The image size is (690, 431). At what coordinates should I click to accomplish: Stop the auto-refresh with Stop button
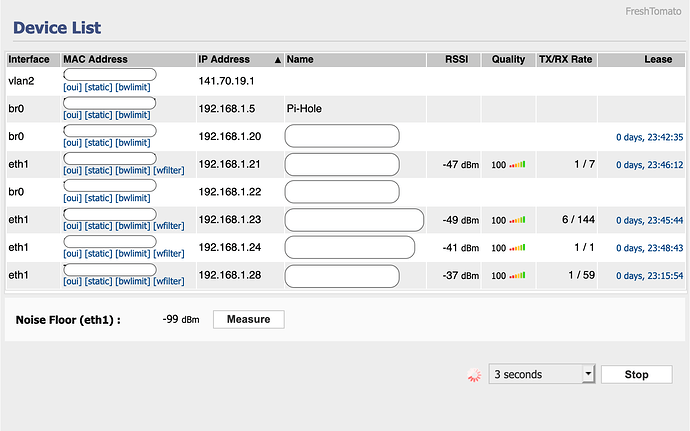pos(637,374)
